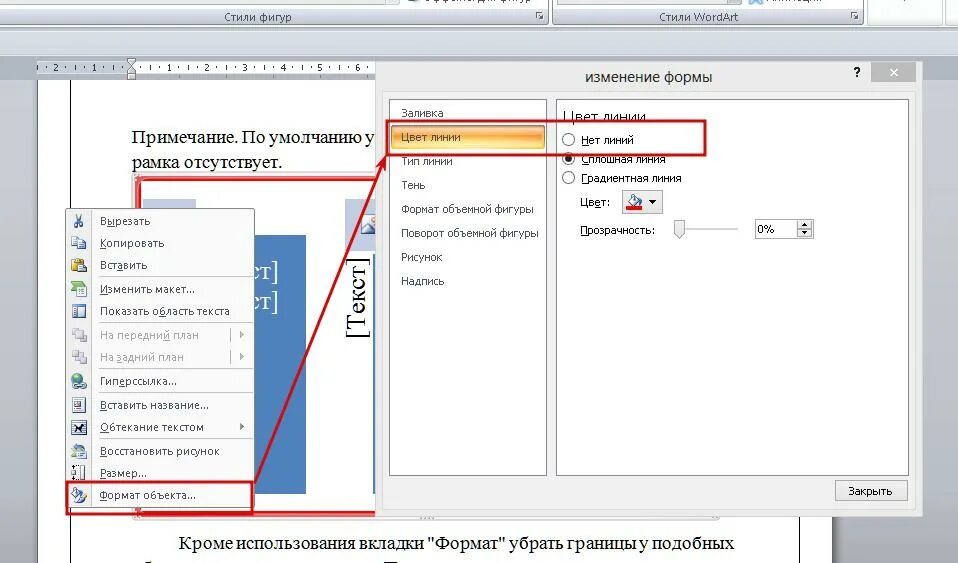Select the Рисунок category
This screenshot has width=958, height=563.
[467, 257]
